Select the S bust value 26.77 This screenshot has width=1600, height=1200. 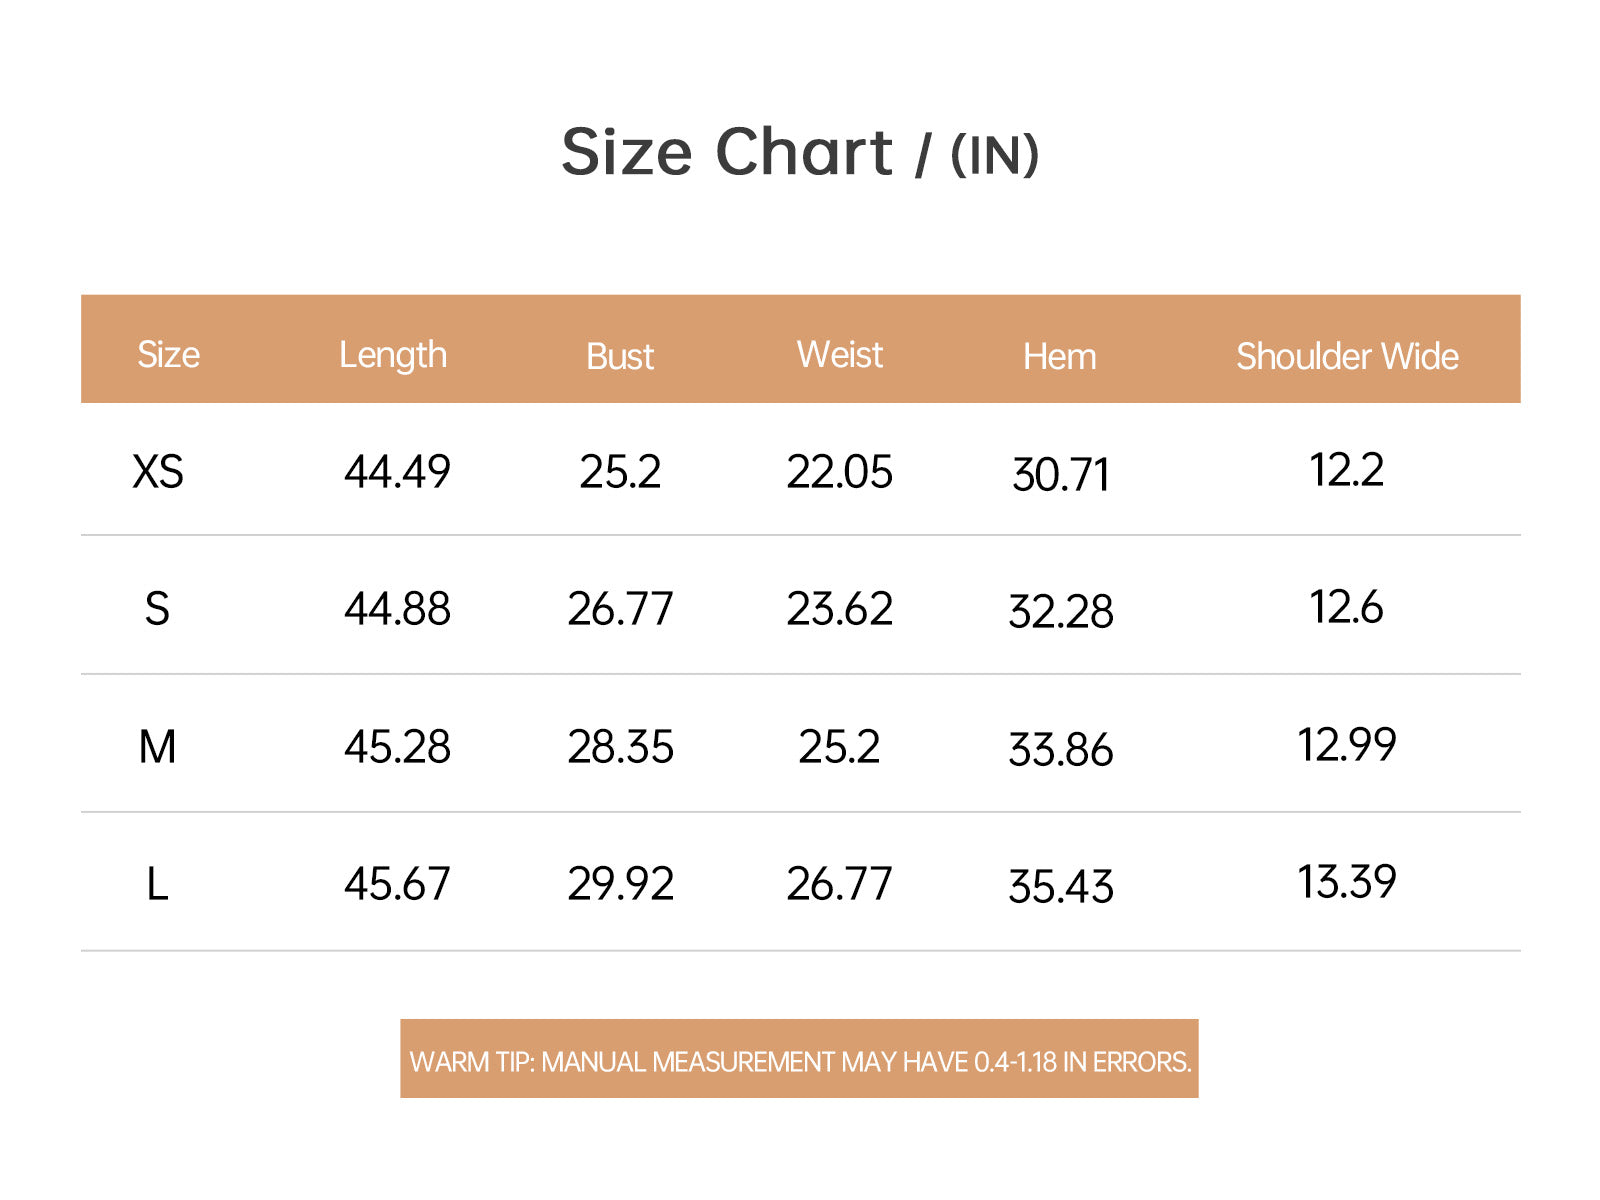[x=620, y=609]
